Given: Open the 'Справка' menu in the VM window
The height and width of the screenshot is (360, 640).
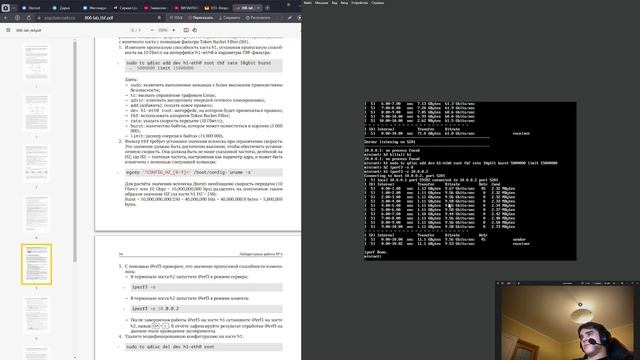Looking at the screenshot, I should point(378,3).
